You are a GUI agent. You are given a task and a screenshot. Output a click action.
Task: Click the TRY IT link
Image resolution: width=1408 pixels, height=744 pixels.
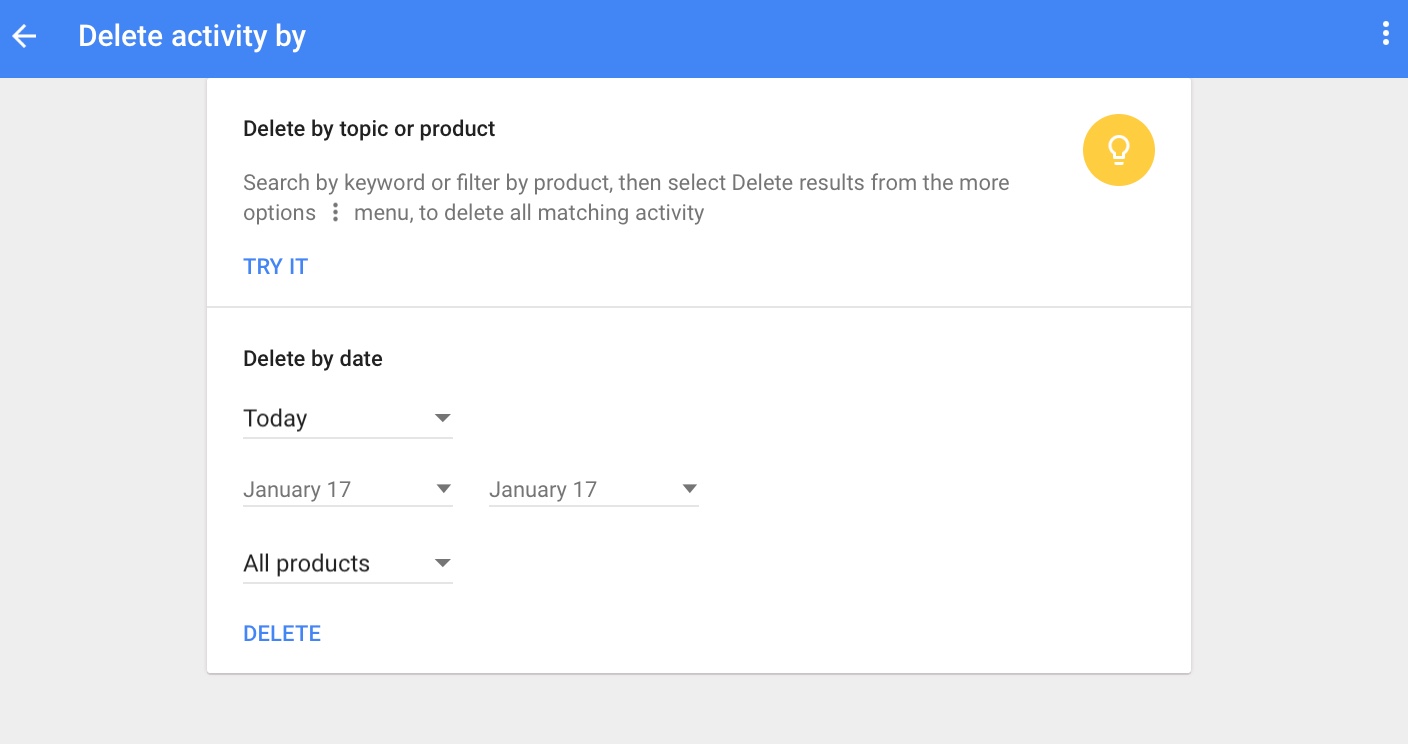(276, 266)
